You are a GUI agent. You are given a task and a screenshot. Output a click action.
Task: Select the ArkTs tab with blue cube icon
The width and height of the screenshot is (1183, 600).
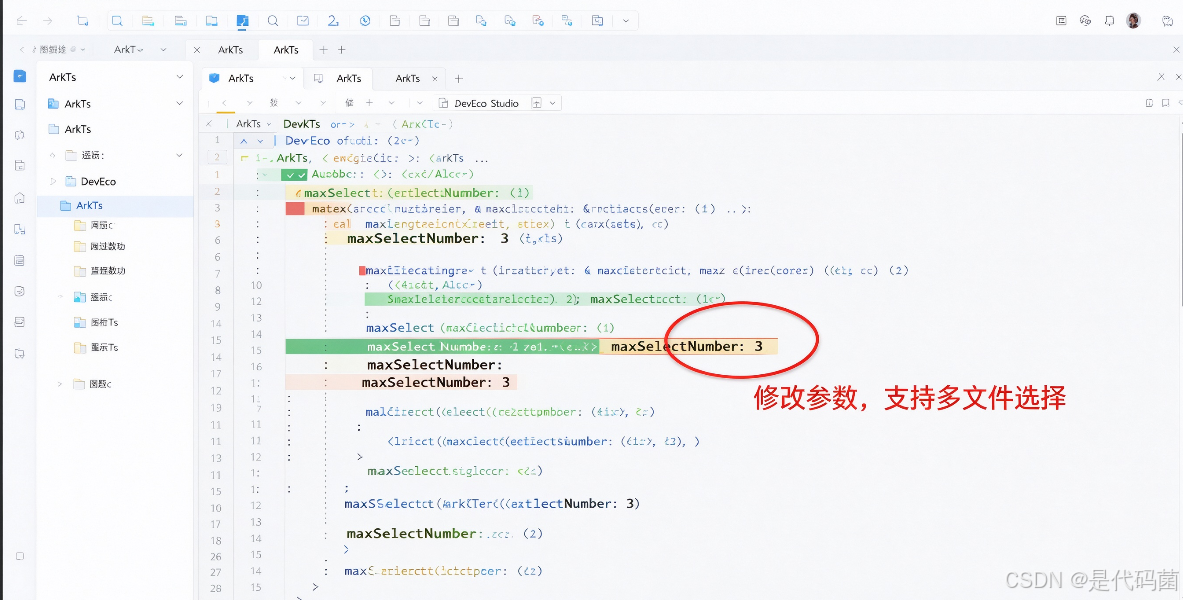click(x=241, y=78)
